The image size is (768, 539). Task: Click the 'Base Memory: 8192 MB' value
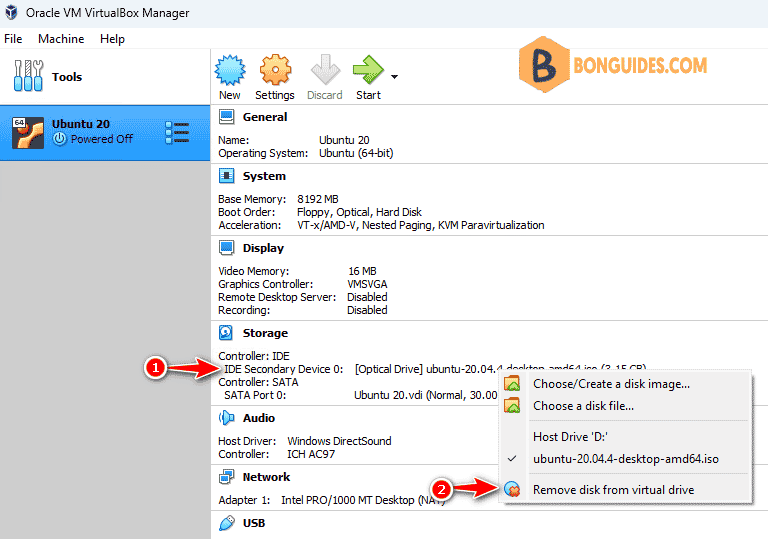(317, 199)
